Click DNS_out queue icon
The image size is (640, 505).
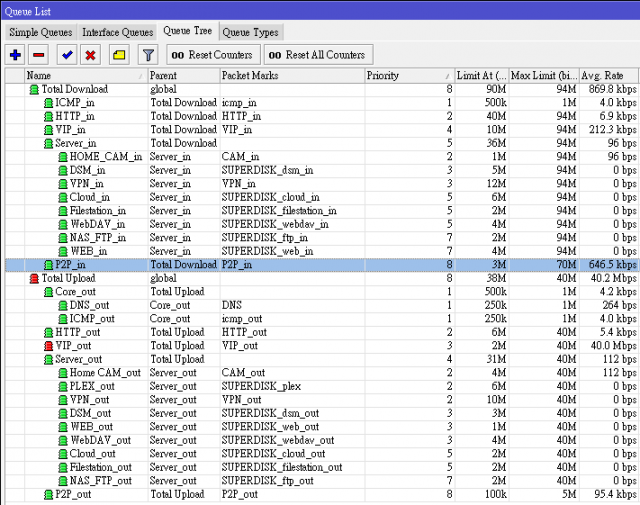pyautogui.click(x=63, y=305)
